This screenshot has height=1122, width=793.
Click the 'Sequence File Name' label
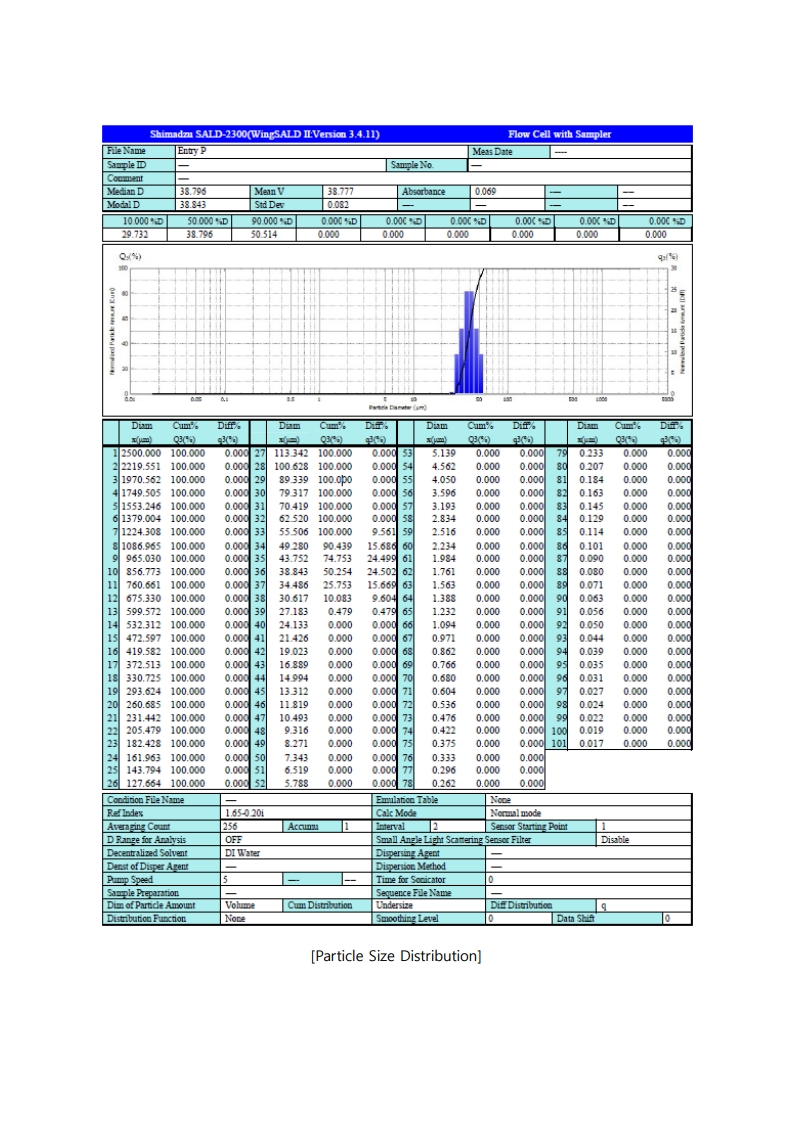(414, 893)
